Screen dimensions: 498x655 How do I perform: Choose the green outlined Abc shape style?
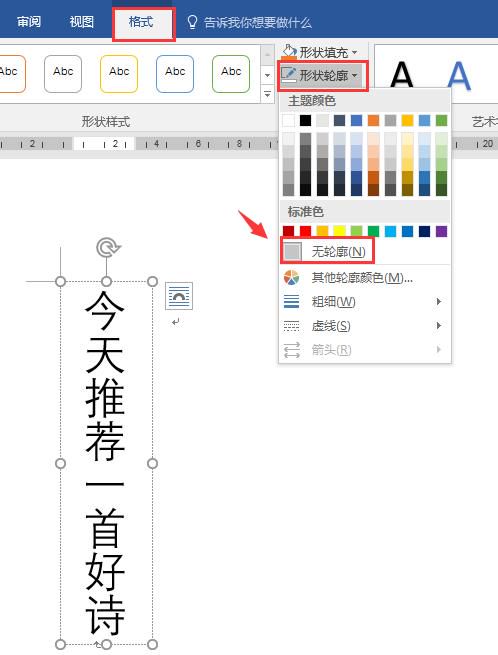pyautogui.click(x=231, y=74)
